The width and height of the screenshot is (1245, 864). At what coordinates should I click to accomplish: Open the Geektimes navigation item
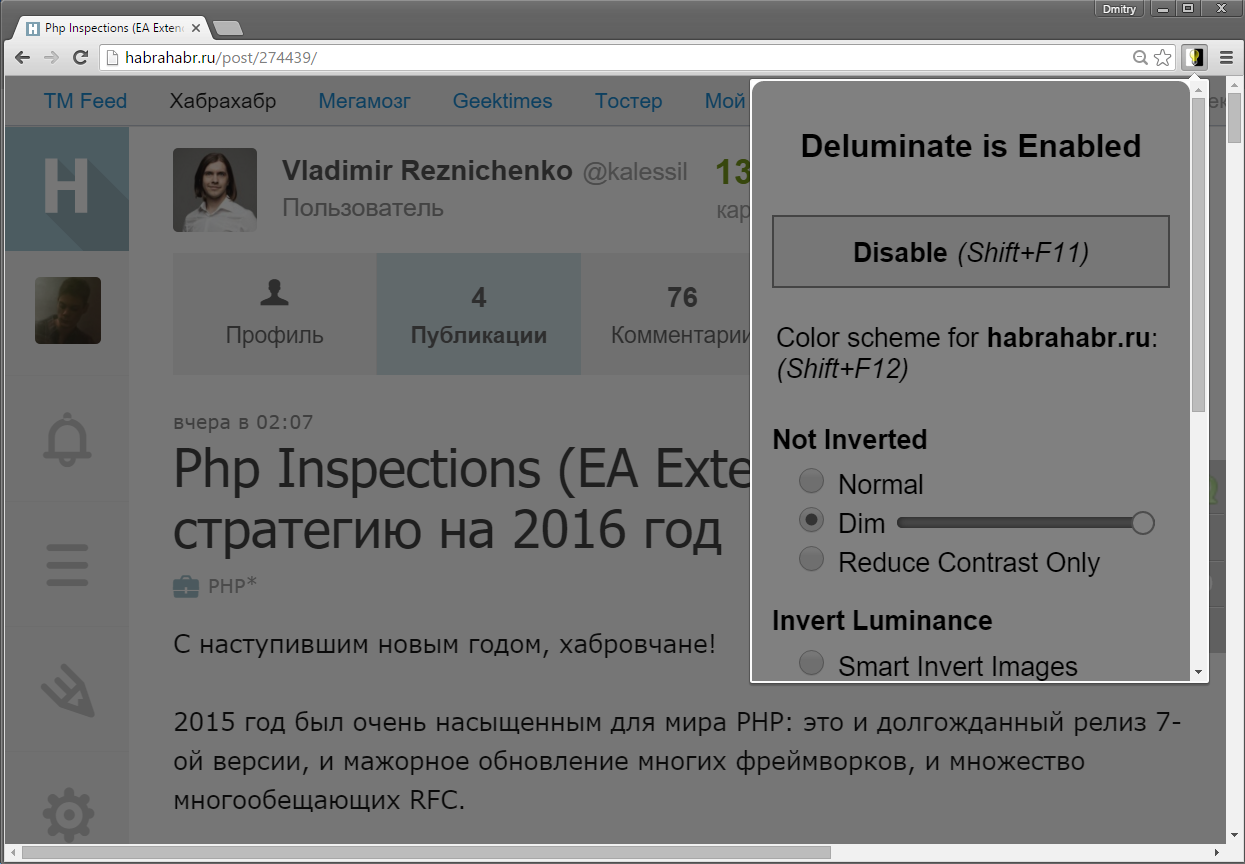point(502,101)
